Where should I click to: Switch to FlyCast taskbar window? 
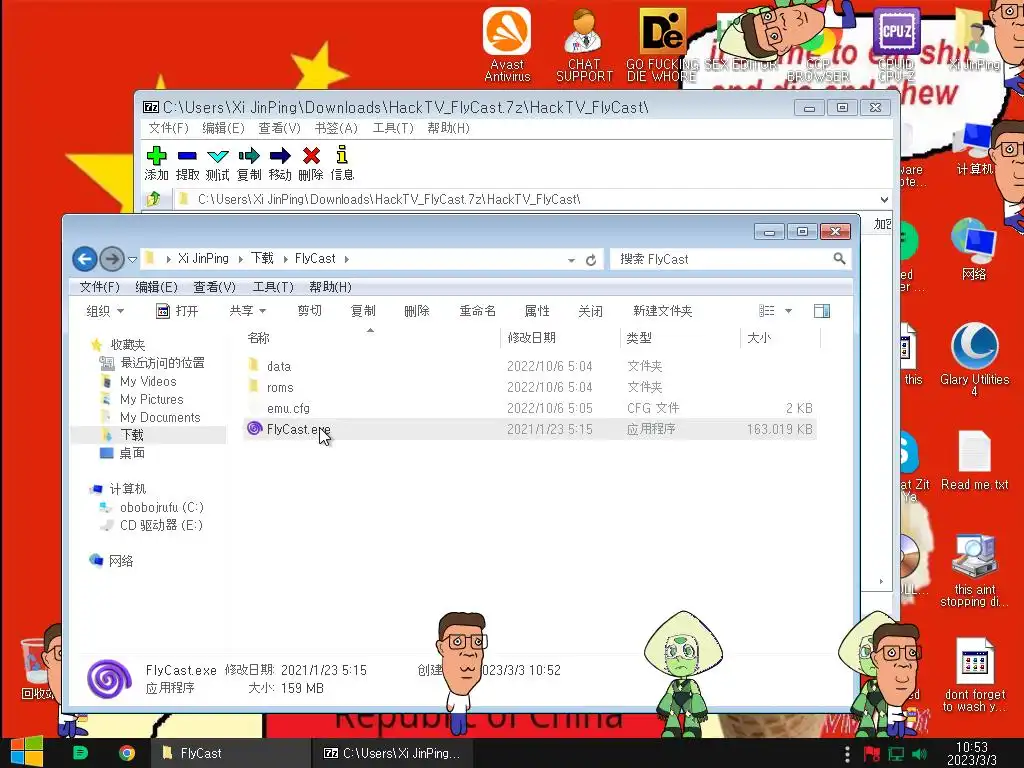[x=230, y=753]
